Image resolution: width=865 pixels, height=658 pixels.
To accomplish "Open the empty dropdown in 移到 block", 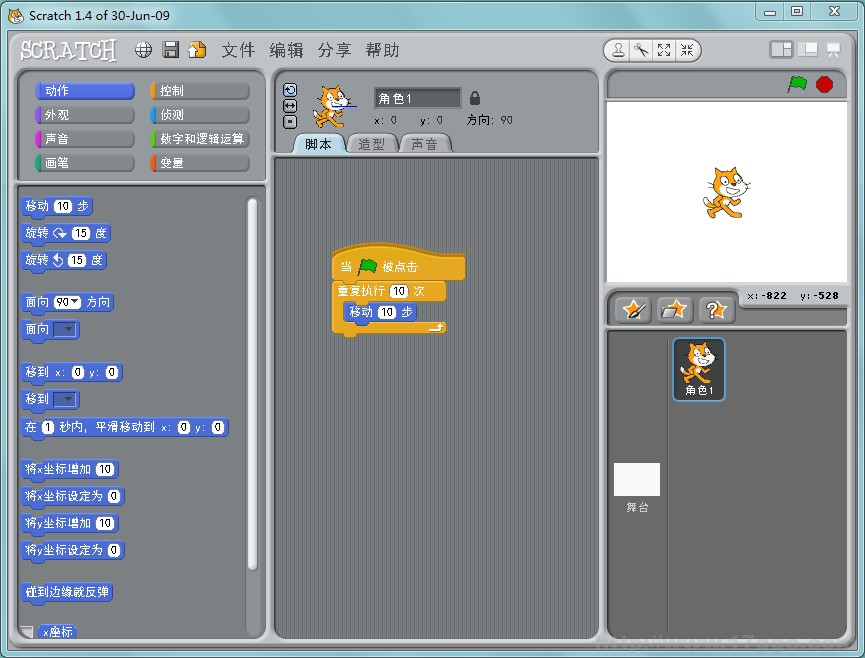I will coord(66,400).
